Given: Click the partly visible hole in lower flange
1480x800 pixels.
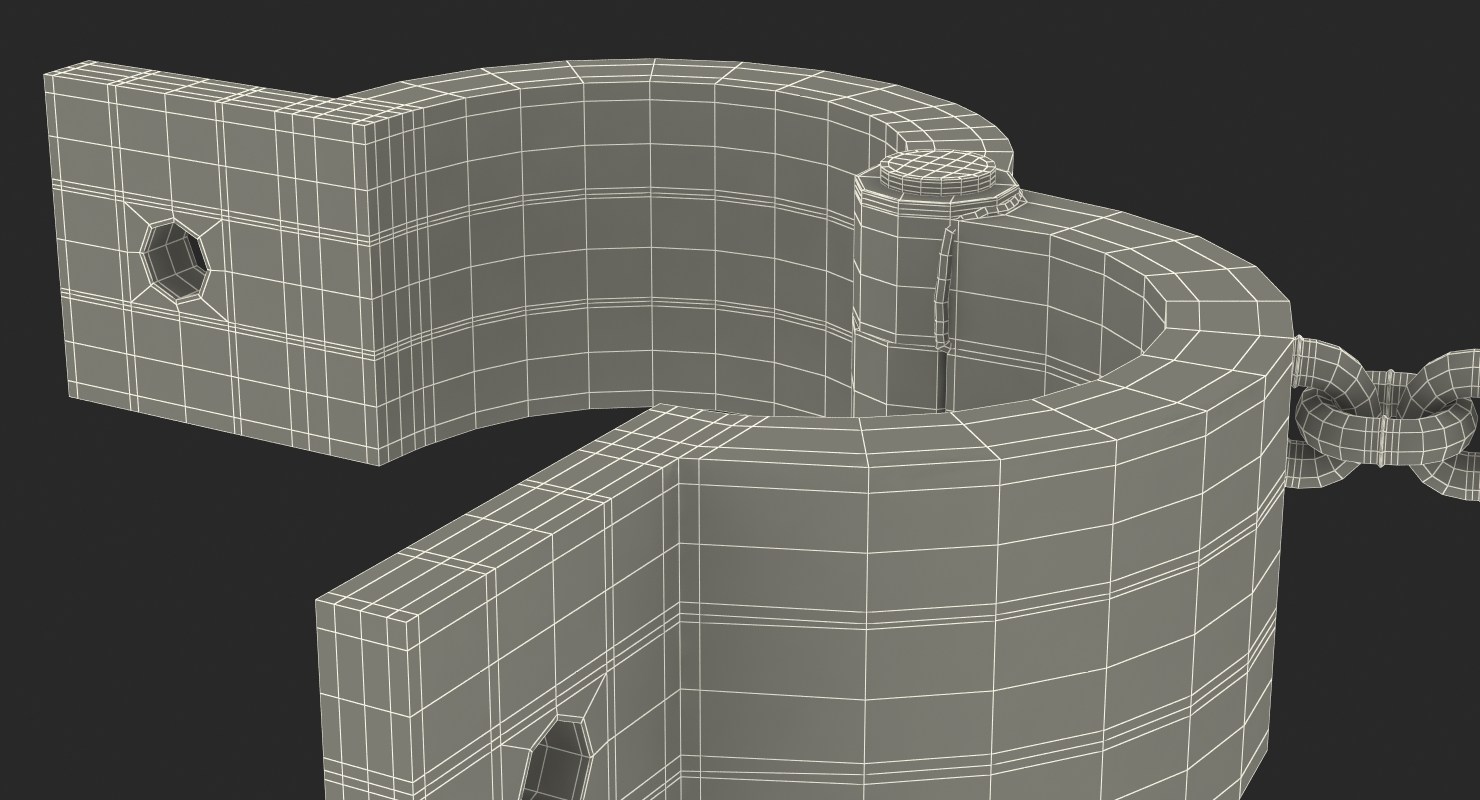Looking at the screenshot, I should click(x=557, y=760).
